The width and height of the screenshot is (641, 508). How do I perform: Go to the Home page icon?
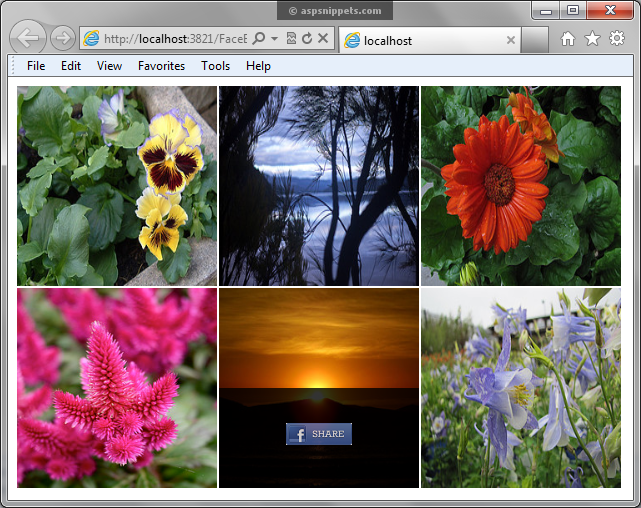pyautogui.click(x=567, y=38)
